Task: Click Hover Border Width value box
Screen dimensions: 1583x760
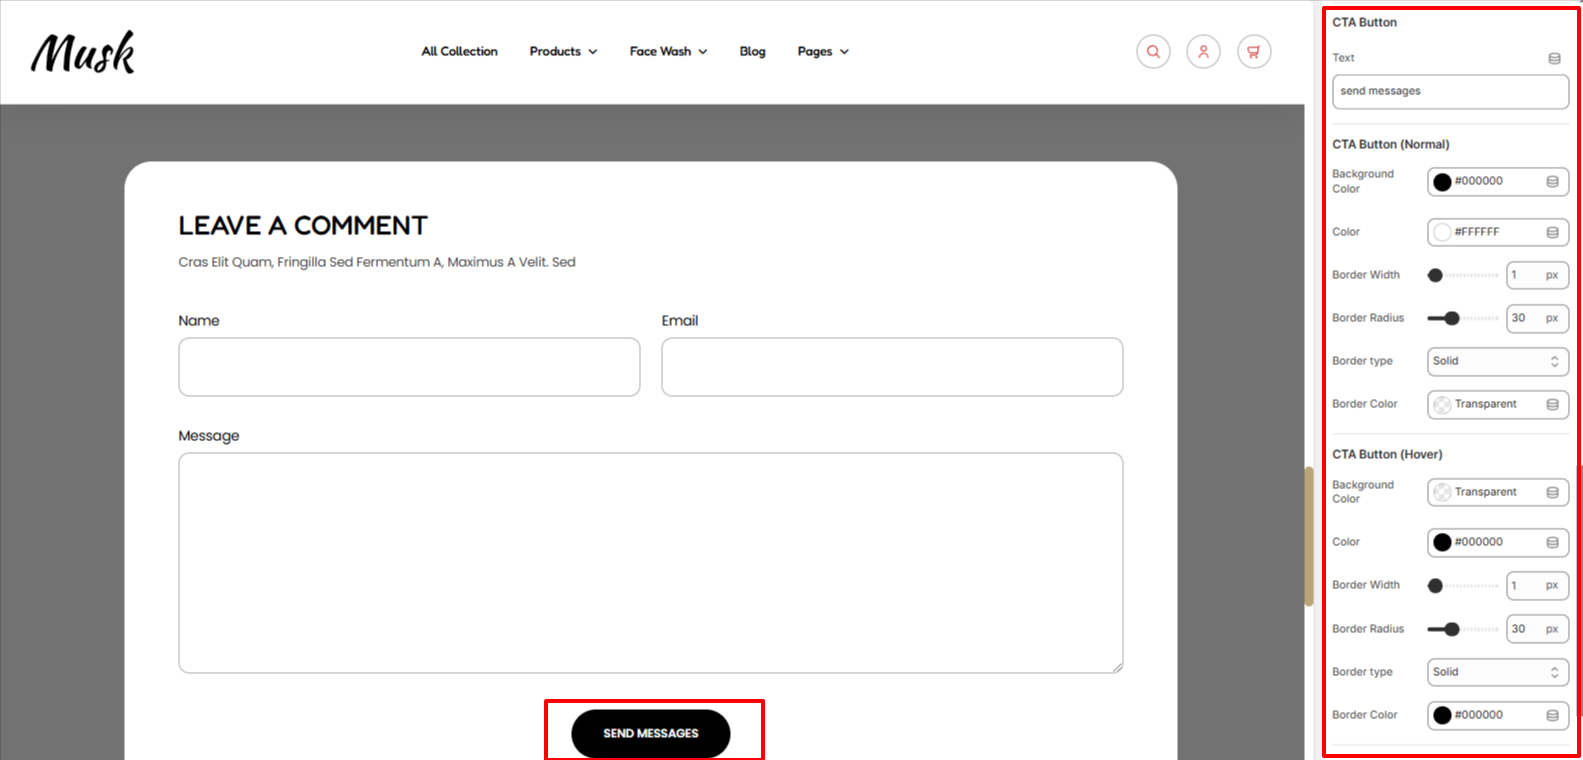Action: pos(1537,586)
